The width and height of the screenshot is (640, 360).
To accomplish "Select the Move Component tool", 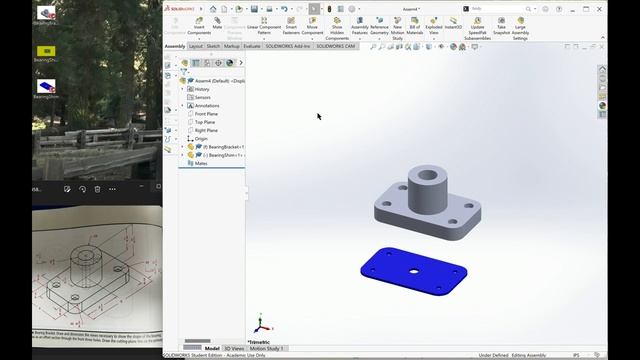I will click(x=312, y=26).
